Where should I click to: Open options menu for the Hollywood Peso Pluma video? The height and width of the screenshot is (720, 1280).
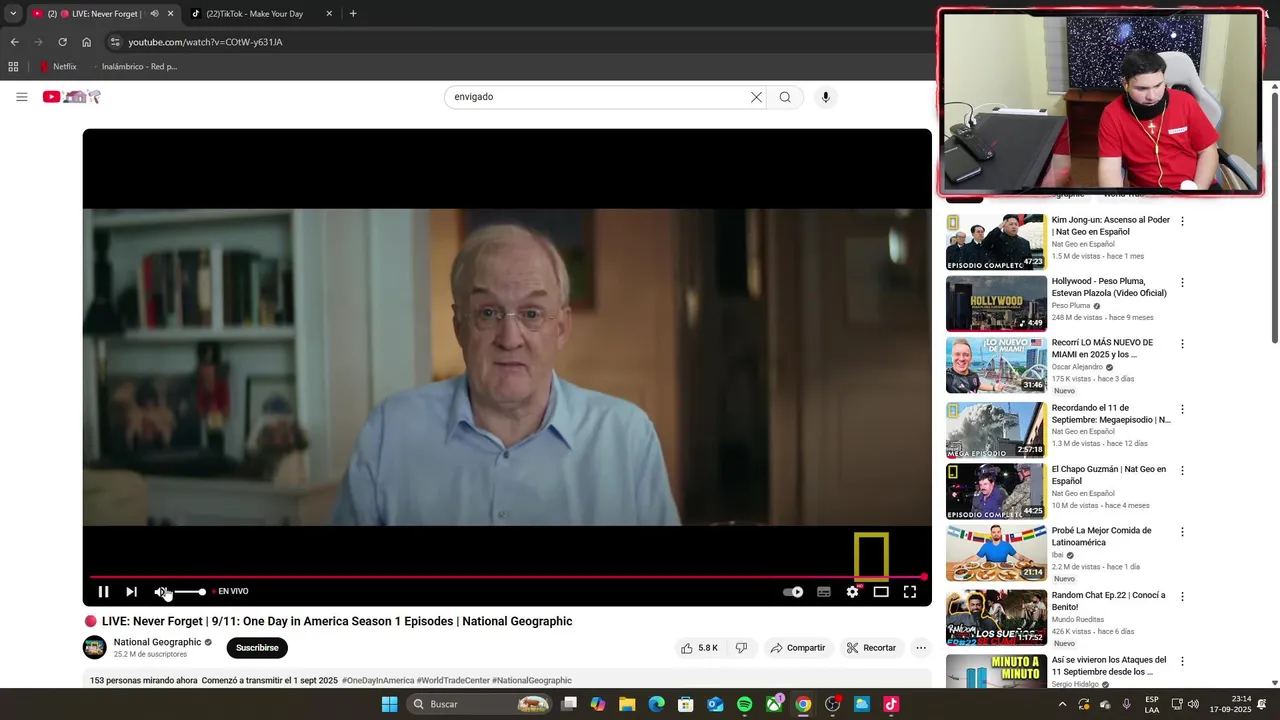coord(1182,283)
